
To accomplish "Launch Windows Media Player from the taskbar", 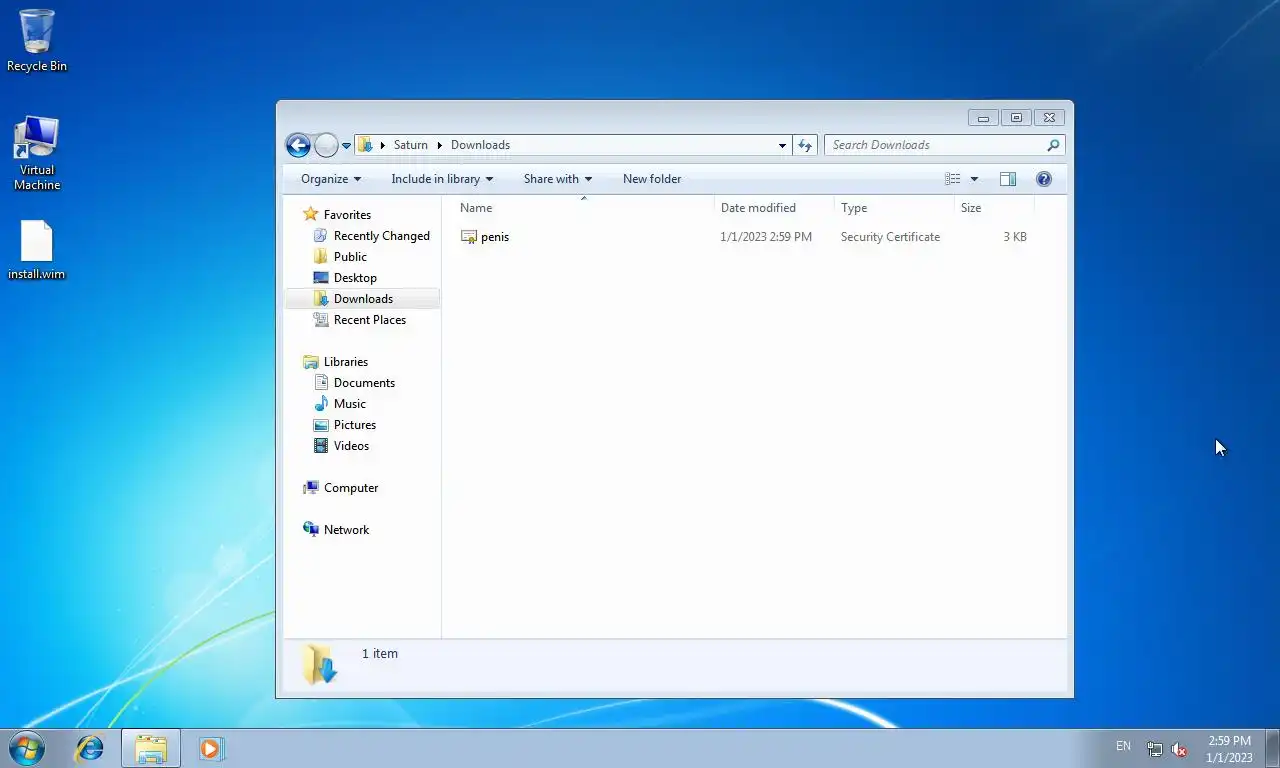I will pyautogui.click(x=211, y=748).
